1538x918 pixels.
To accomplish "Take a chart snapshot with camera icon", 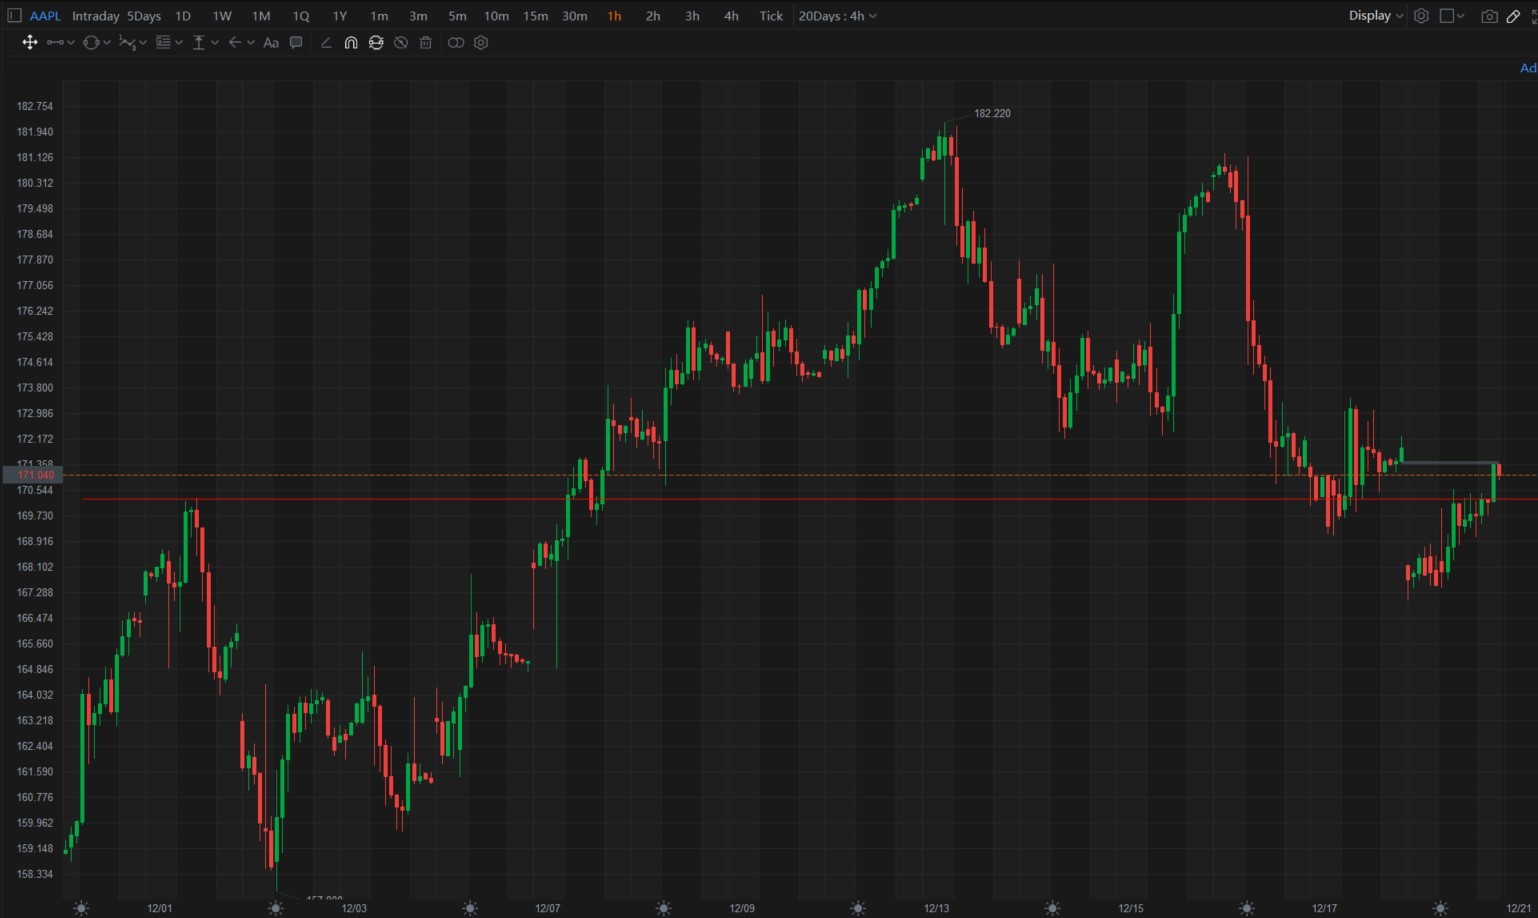I will tap(1489, 16).
